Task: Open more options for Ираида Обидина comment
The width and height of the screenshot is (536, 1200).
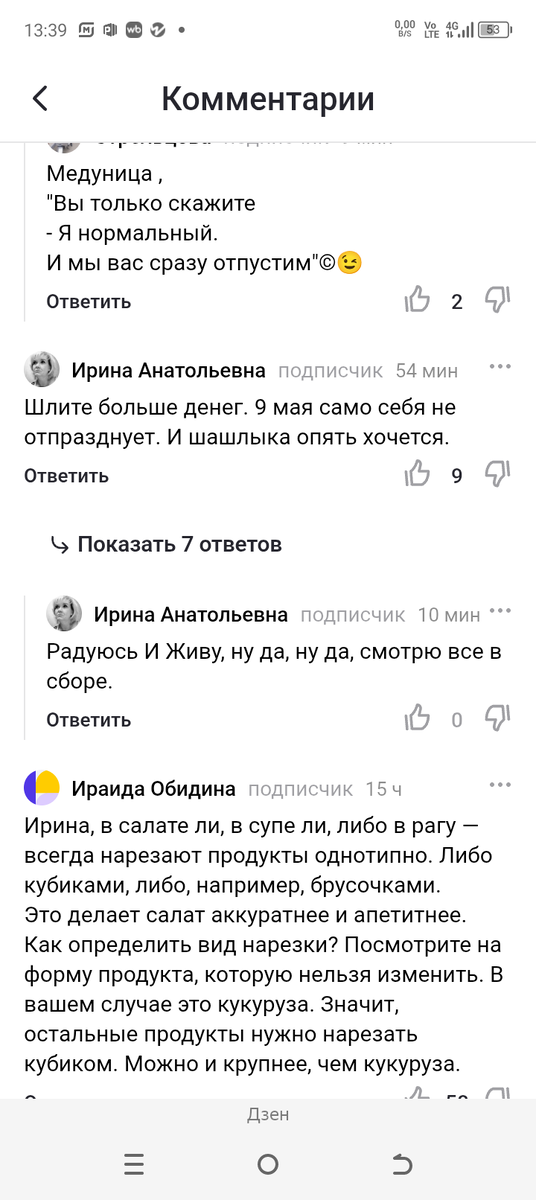Action: point(500,785)
